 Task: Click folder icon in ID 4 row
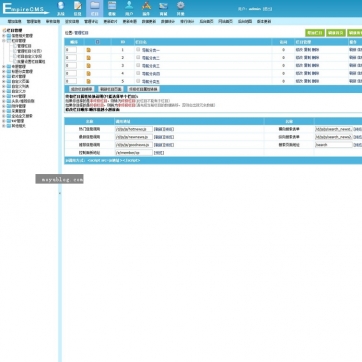pos(88,73)
